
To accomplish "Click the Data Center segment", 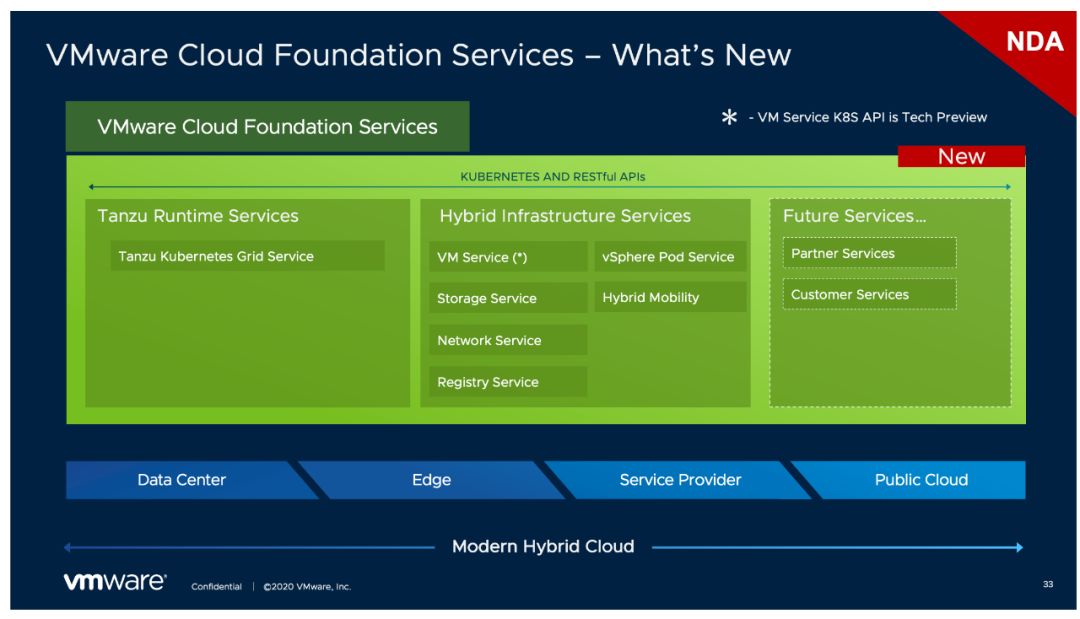I will 191,480.
